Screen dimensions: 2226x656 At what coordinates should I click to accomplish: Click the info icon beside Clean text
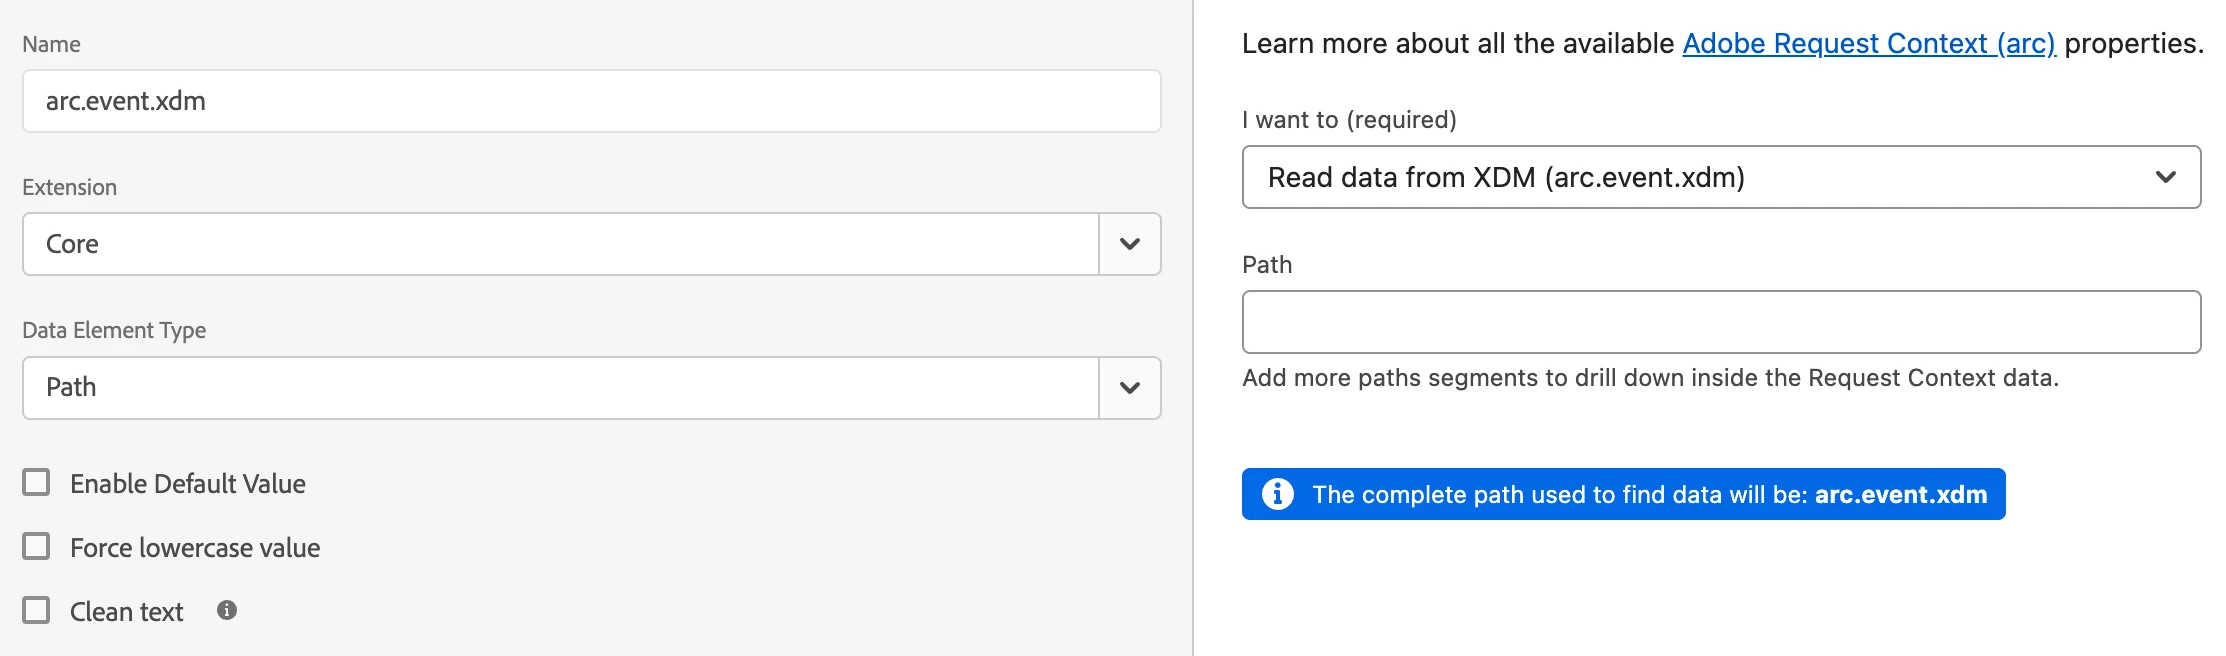pyautogui.click(x=227, y=610)
